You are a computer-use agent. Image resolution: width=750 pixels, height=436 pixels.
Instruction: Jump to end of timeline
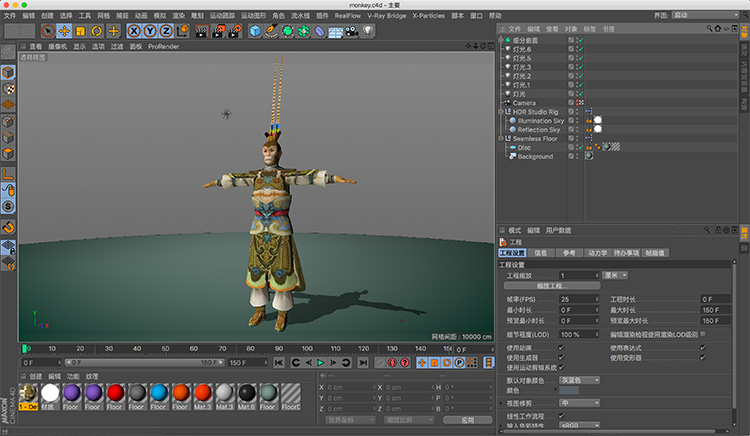[363, 363]
